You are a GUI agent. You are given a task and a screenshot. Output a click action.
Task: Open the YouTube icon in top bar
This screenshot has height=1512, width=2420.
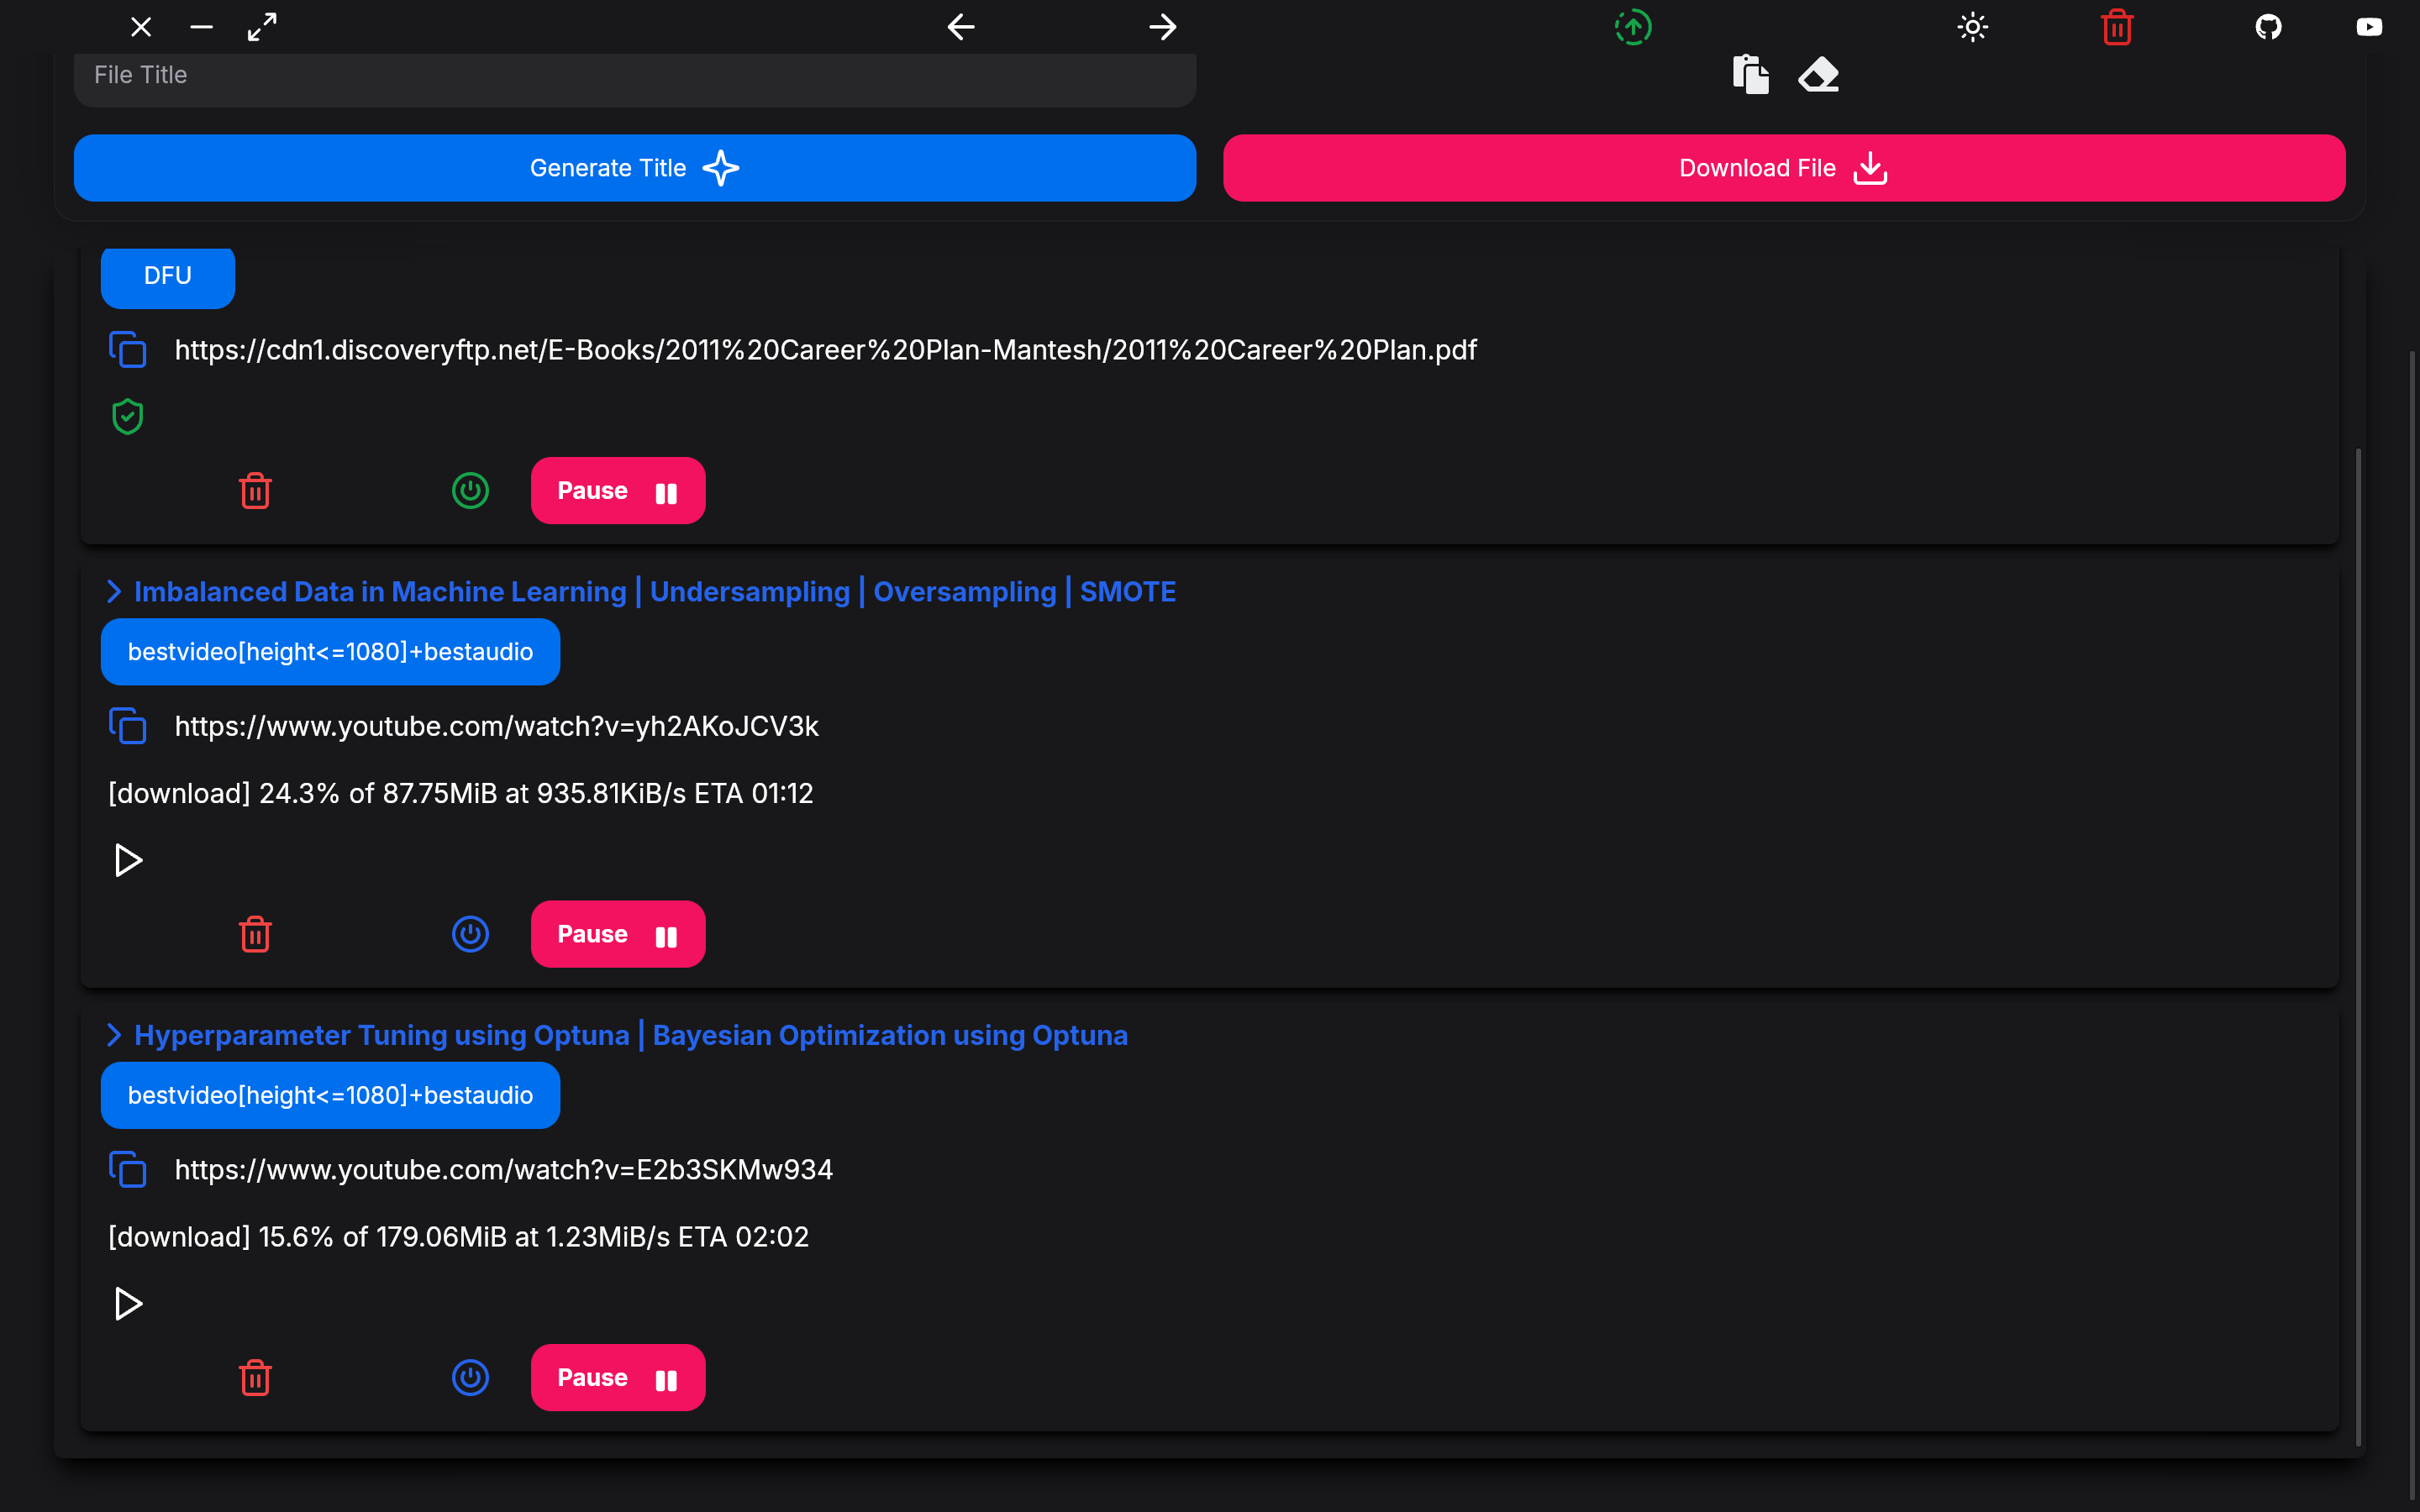(2368, 27)
